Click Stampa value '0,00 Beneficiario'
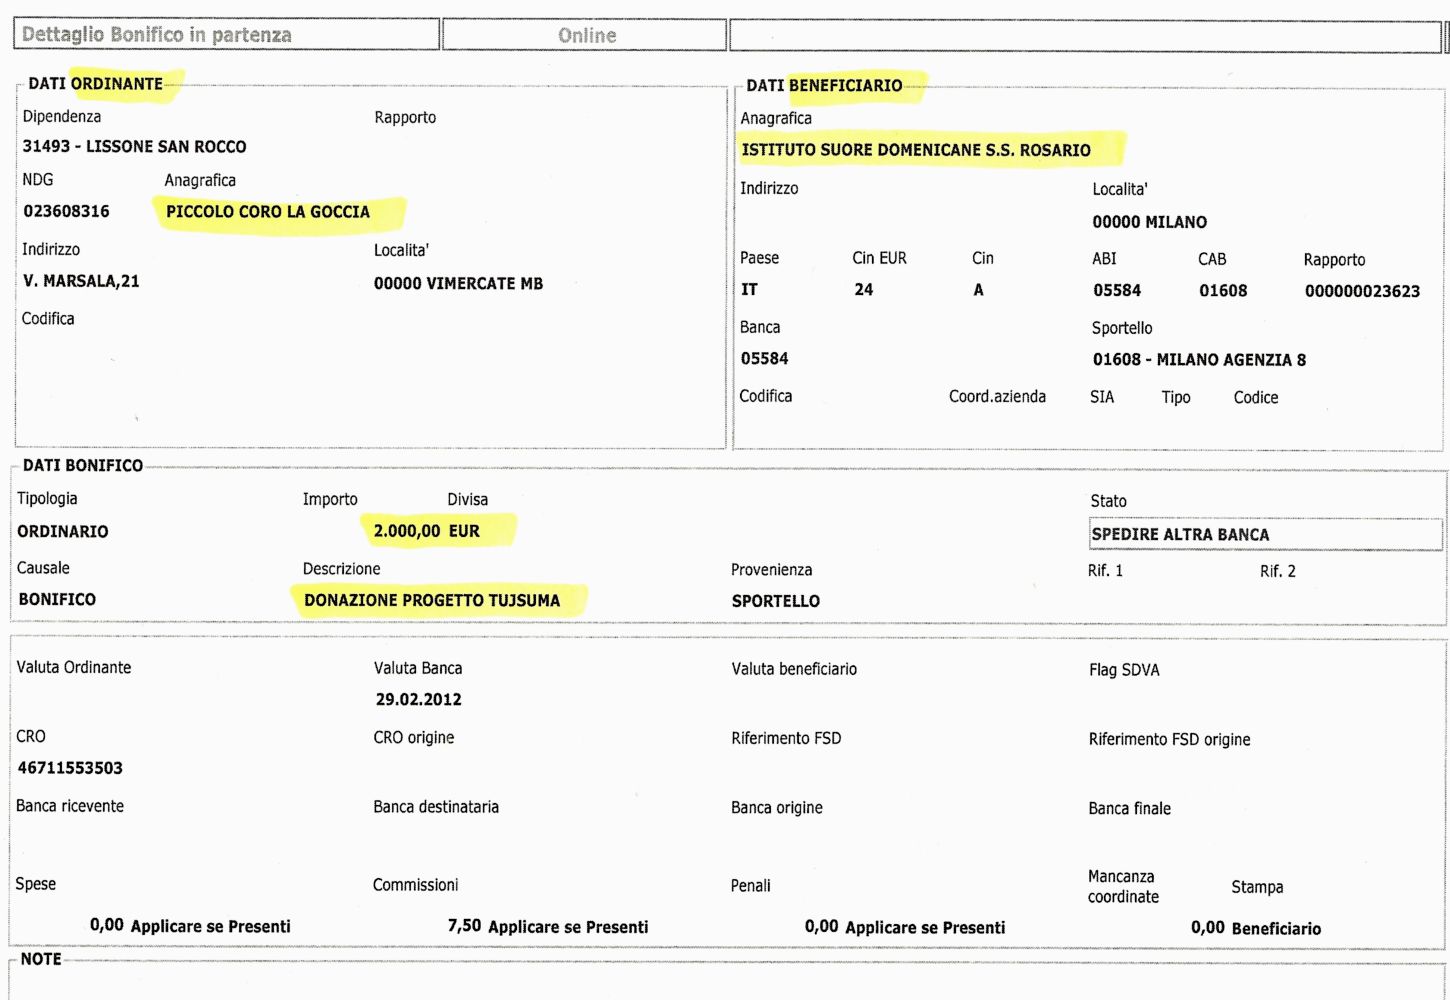Image resolution: width=1450 pixels, height=1000 pixels. pos(1256,928)
